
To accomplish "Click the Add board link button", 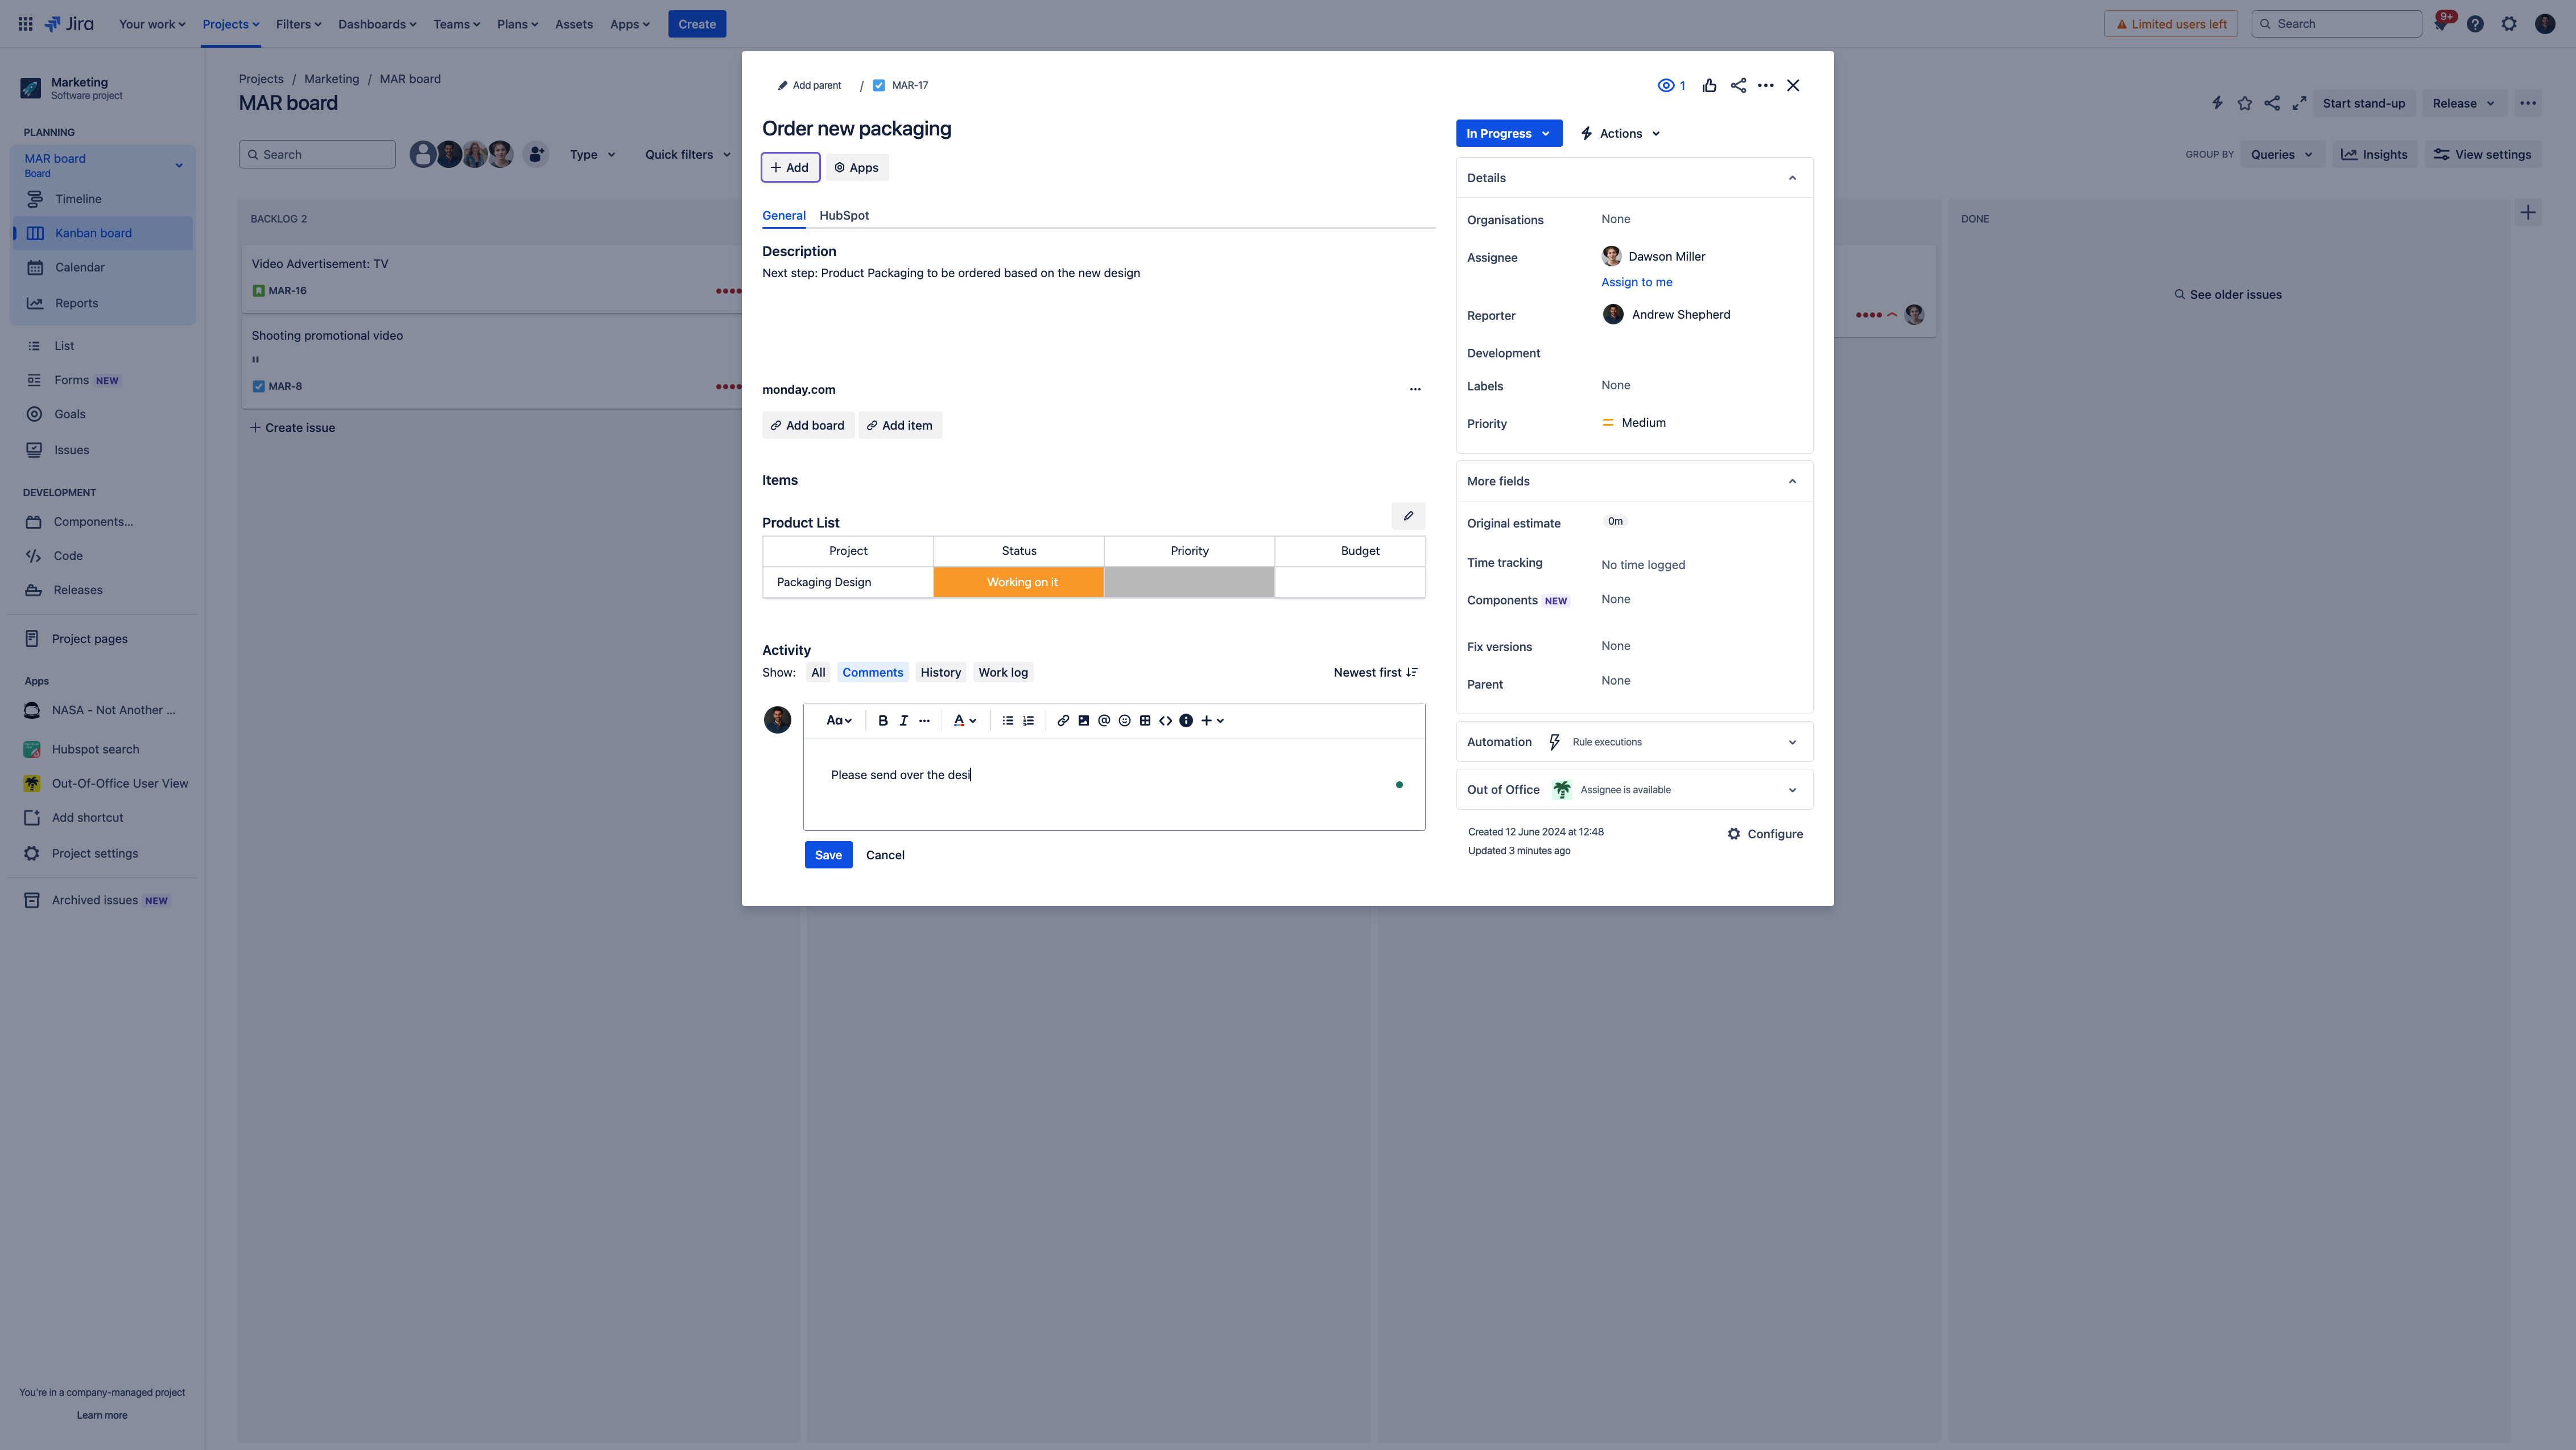I will coord(808,425).
